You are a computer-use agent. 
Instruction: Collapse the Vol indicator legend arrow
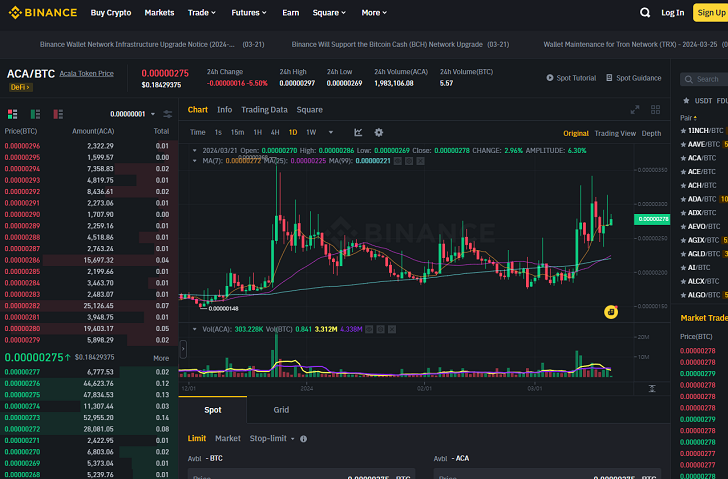tap(195, 329)
